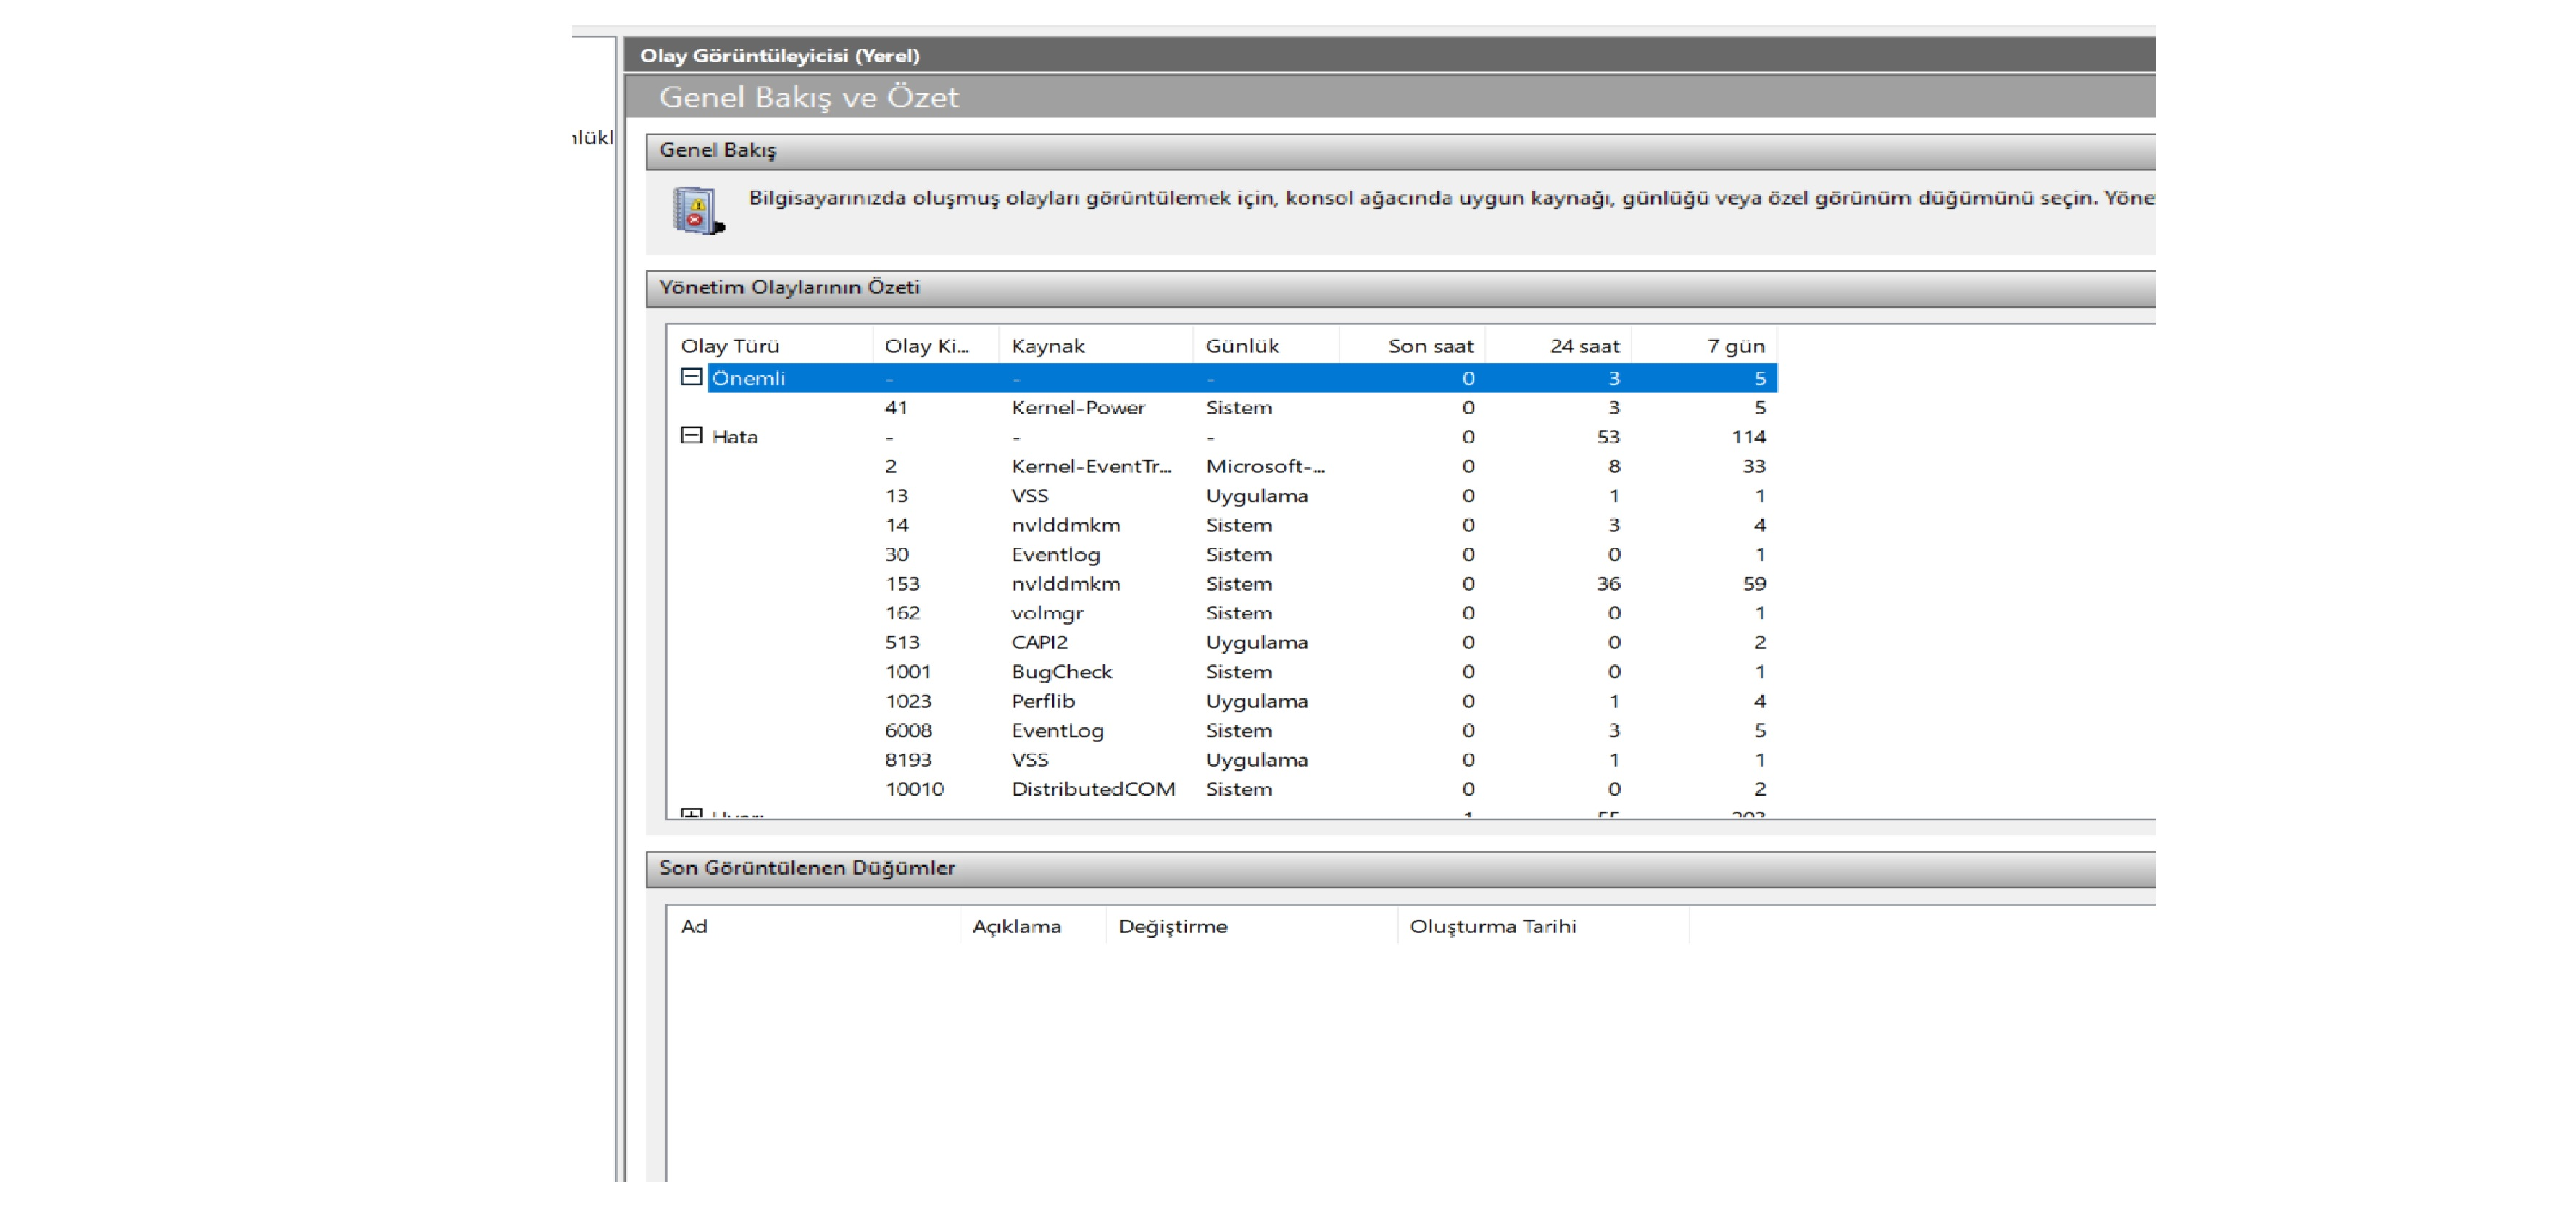Image resolution: width=2576 pixels, height=1231 pixels.
Task: Select the highlighted Önemli summary row
Action: [1242, 378]
